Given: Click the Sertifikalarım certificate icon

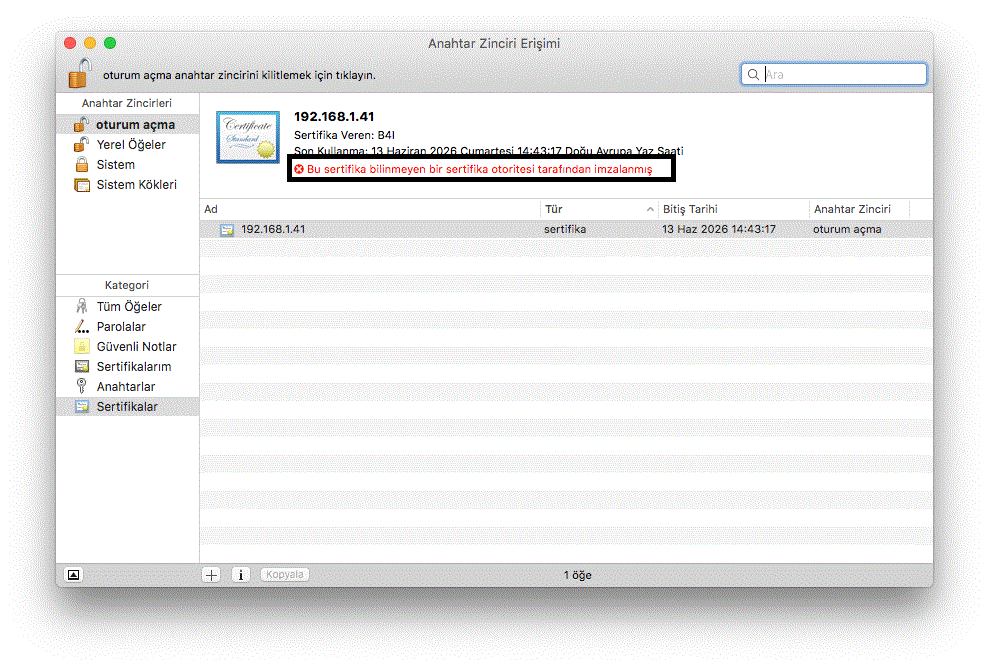Looking at the screenshot, I should [82, 367].
